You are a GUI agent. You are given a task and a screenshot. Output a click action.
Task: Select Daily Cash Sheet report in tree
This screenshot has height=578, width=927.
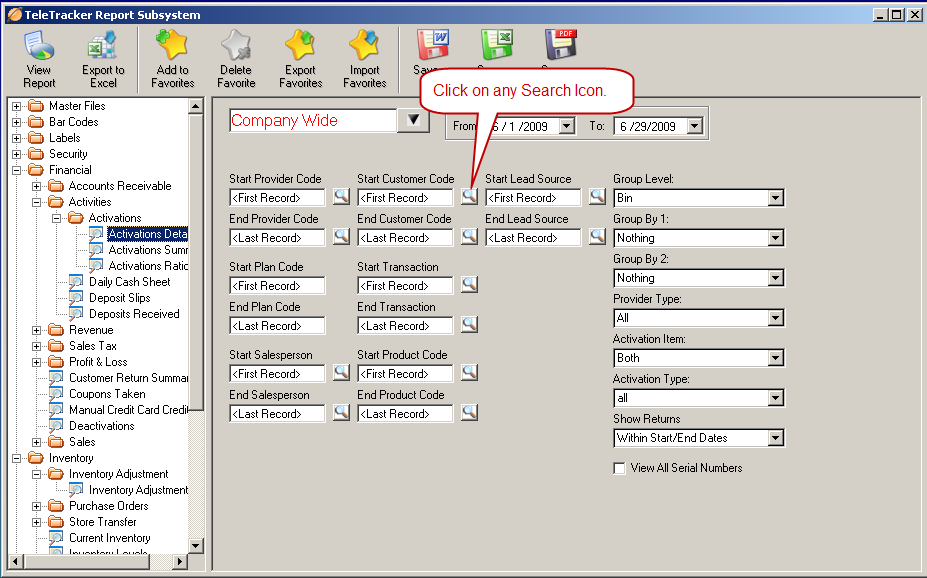[x=128, y=282]
